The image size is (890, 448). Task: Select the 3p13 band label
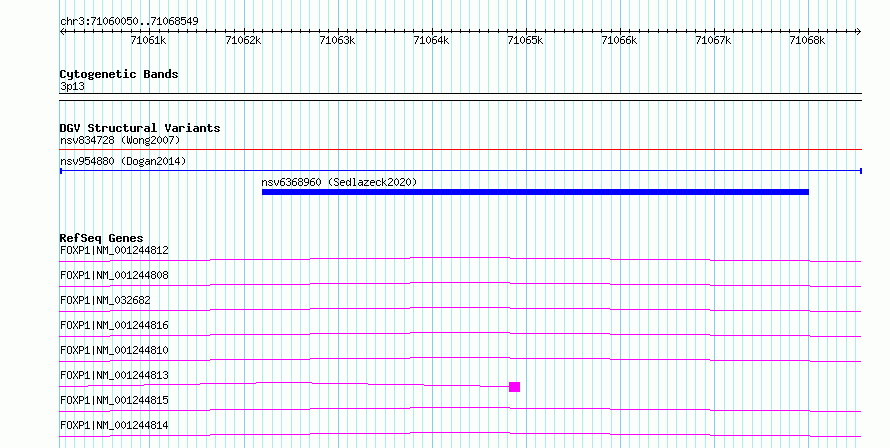72,87
